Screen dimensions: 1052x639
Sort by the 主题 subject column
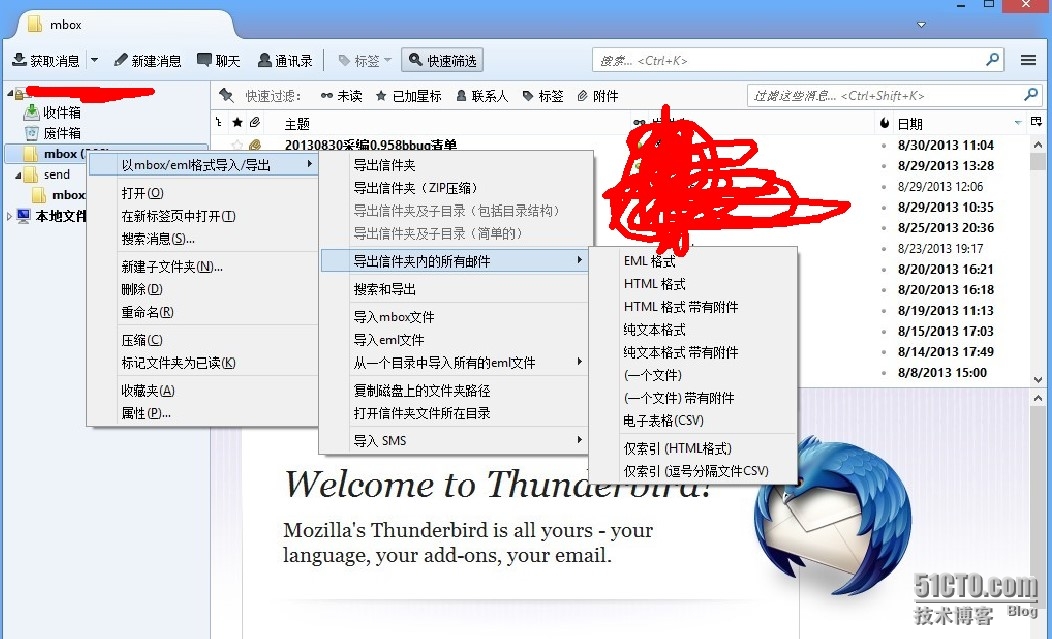click(x=297, y=124)
